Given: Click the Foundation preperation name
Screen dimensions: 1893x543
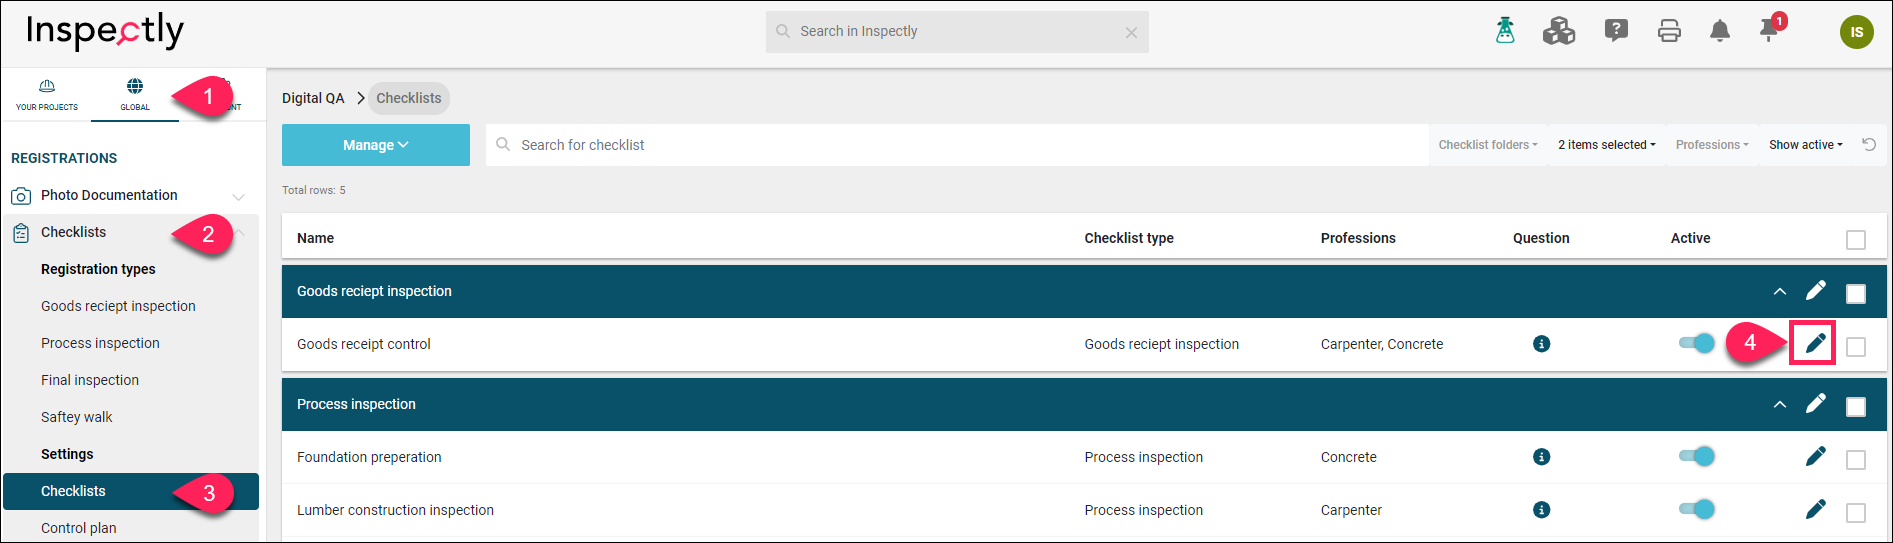Looking at the screenshot, I should click(369, 457).
